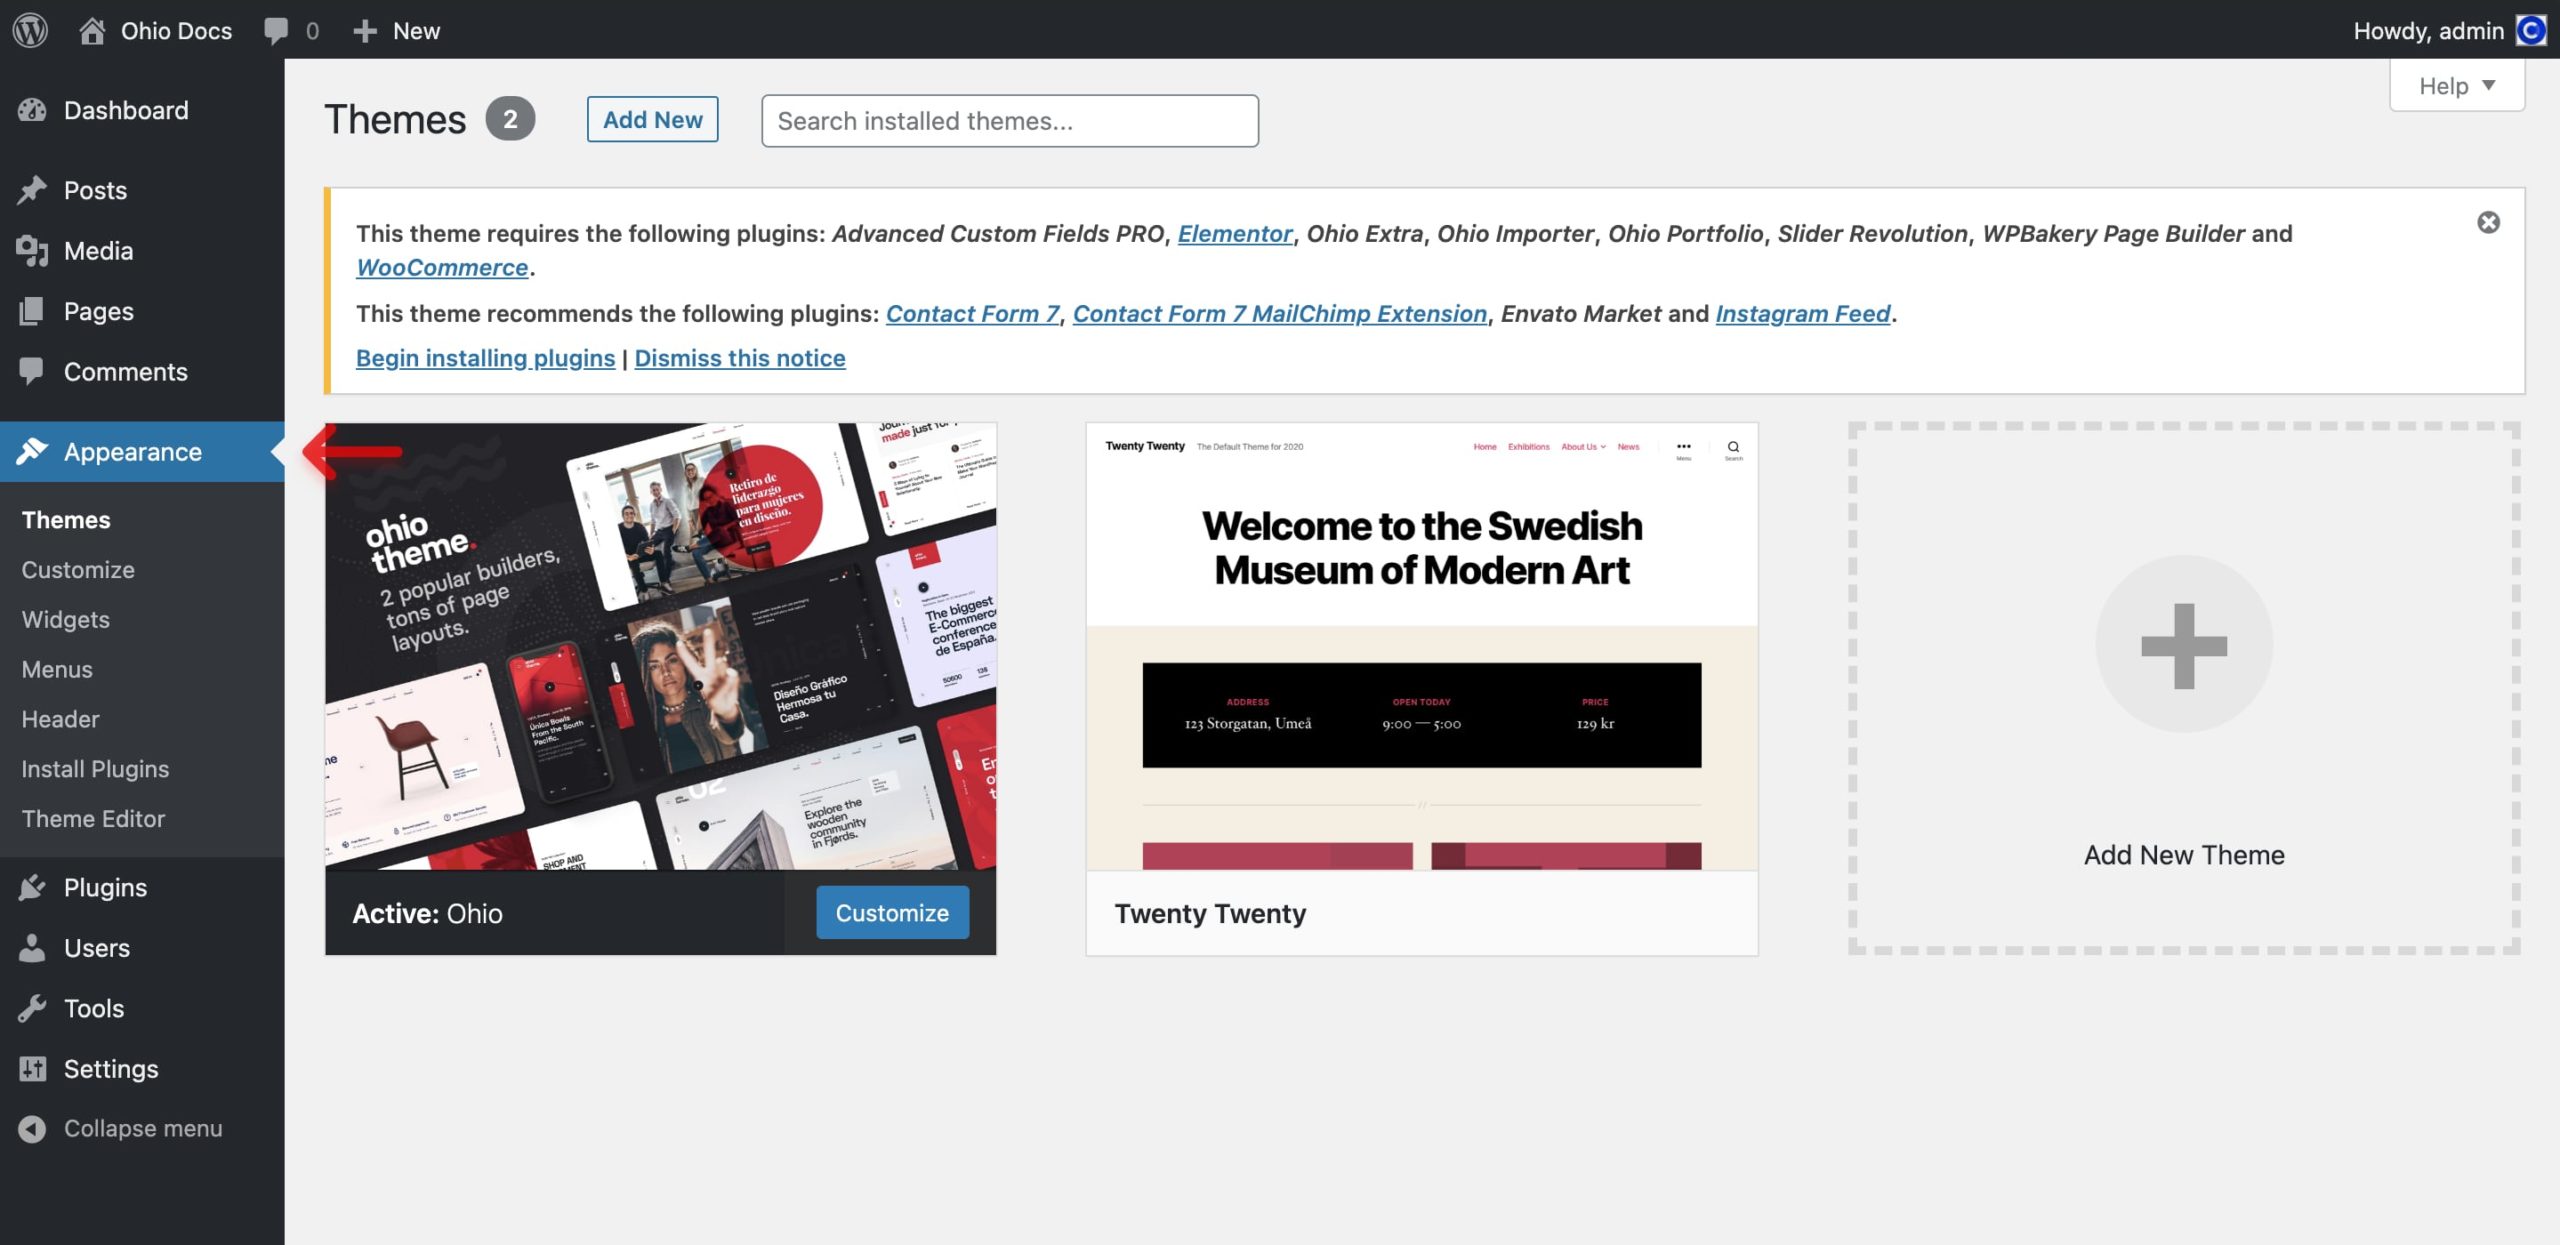Click the plus icon next to New
Screen dimensions: 2560x1245
click(x=365, y=31)
